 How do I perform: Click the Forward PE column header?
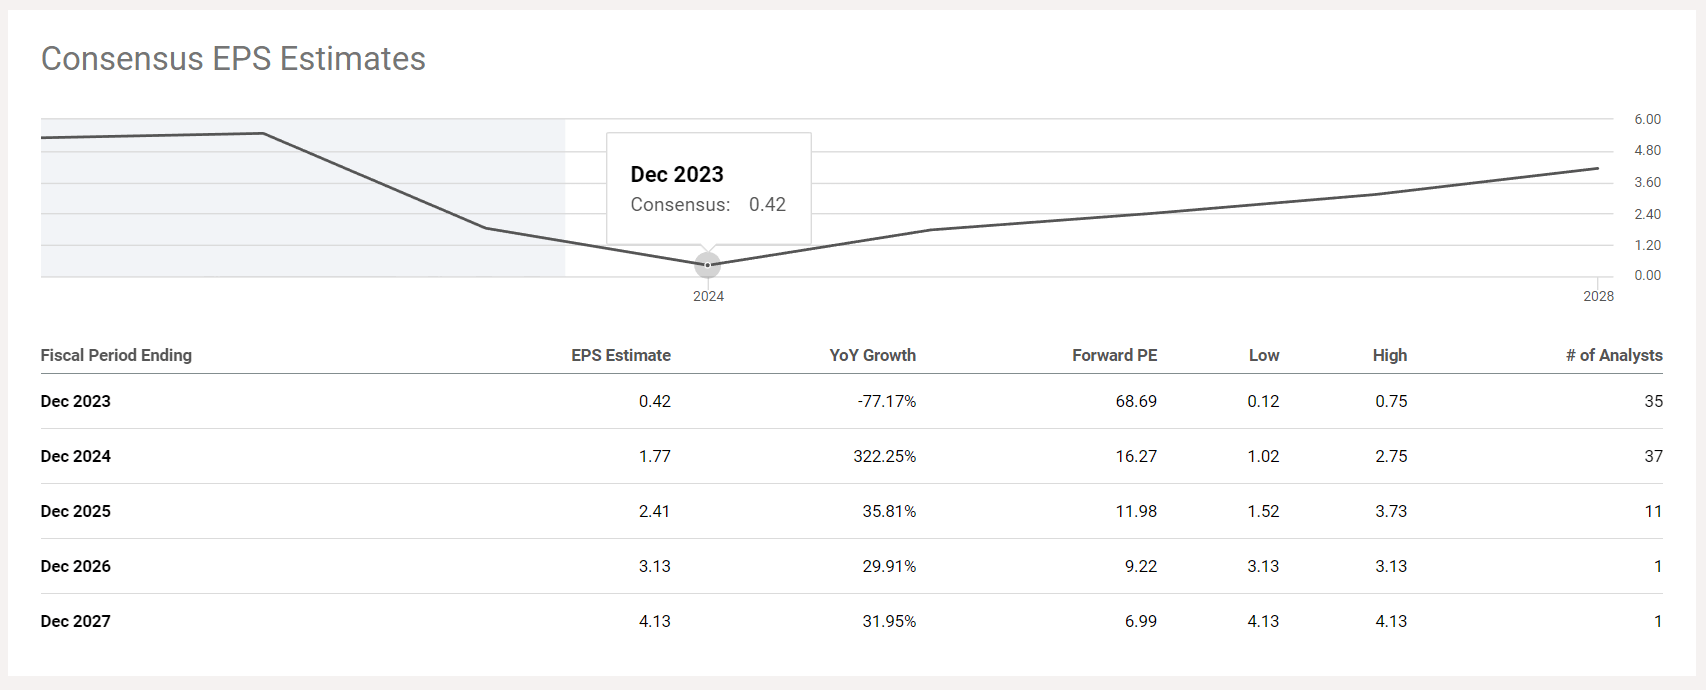click(1114, 355)
